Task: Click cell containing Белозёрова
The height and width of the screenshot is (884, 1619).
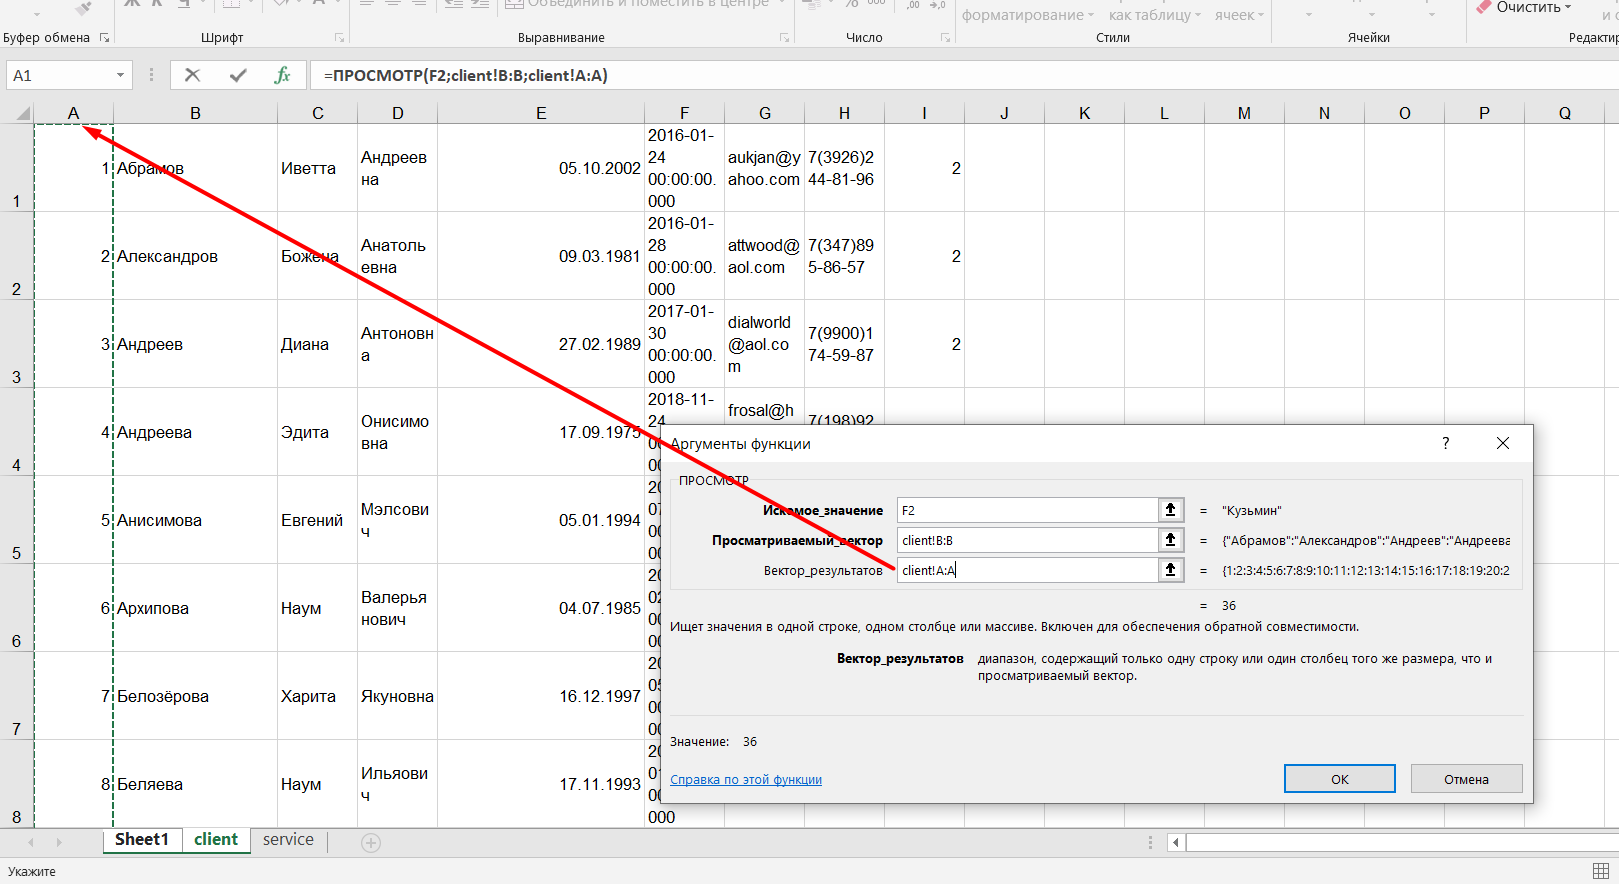Action: pos(196,696)
